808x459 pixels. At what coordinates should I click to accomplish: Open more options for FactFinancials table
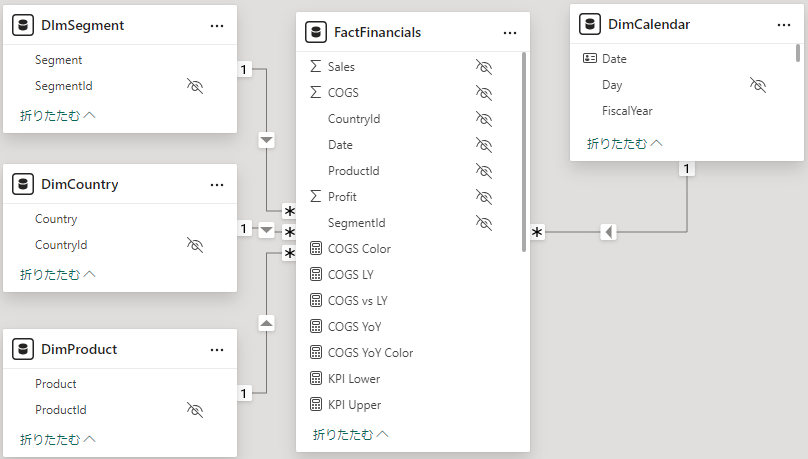510,33
